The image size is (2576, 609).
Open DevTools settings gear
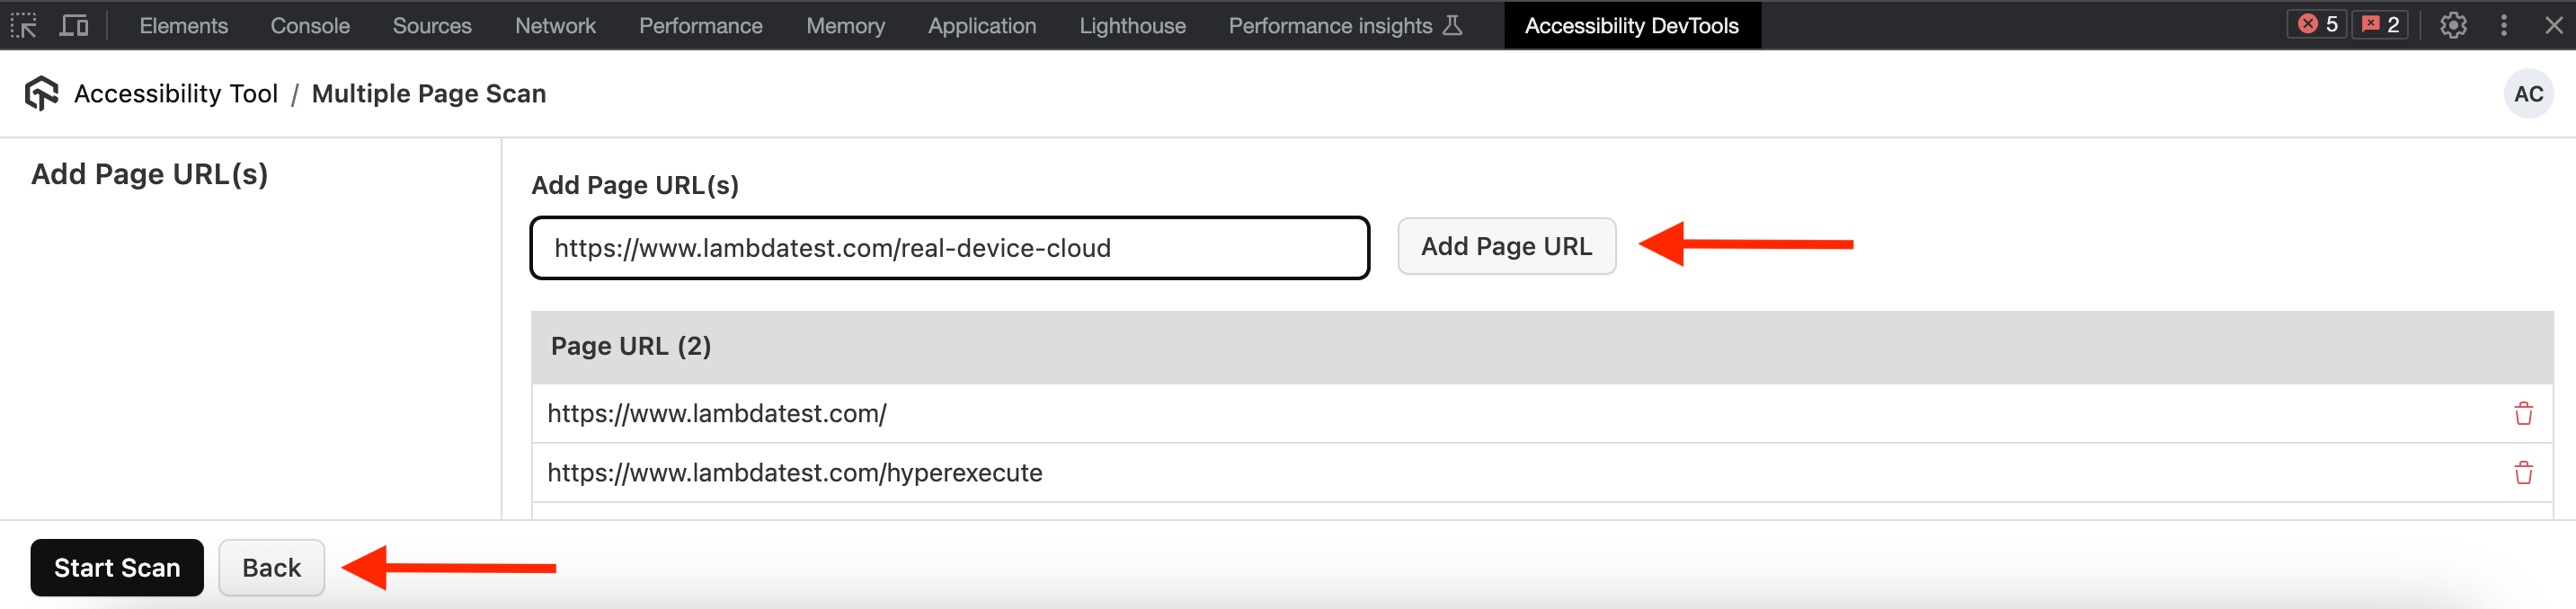tap(2452, 25)
